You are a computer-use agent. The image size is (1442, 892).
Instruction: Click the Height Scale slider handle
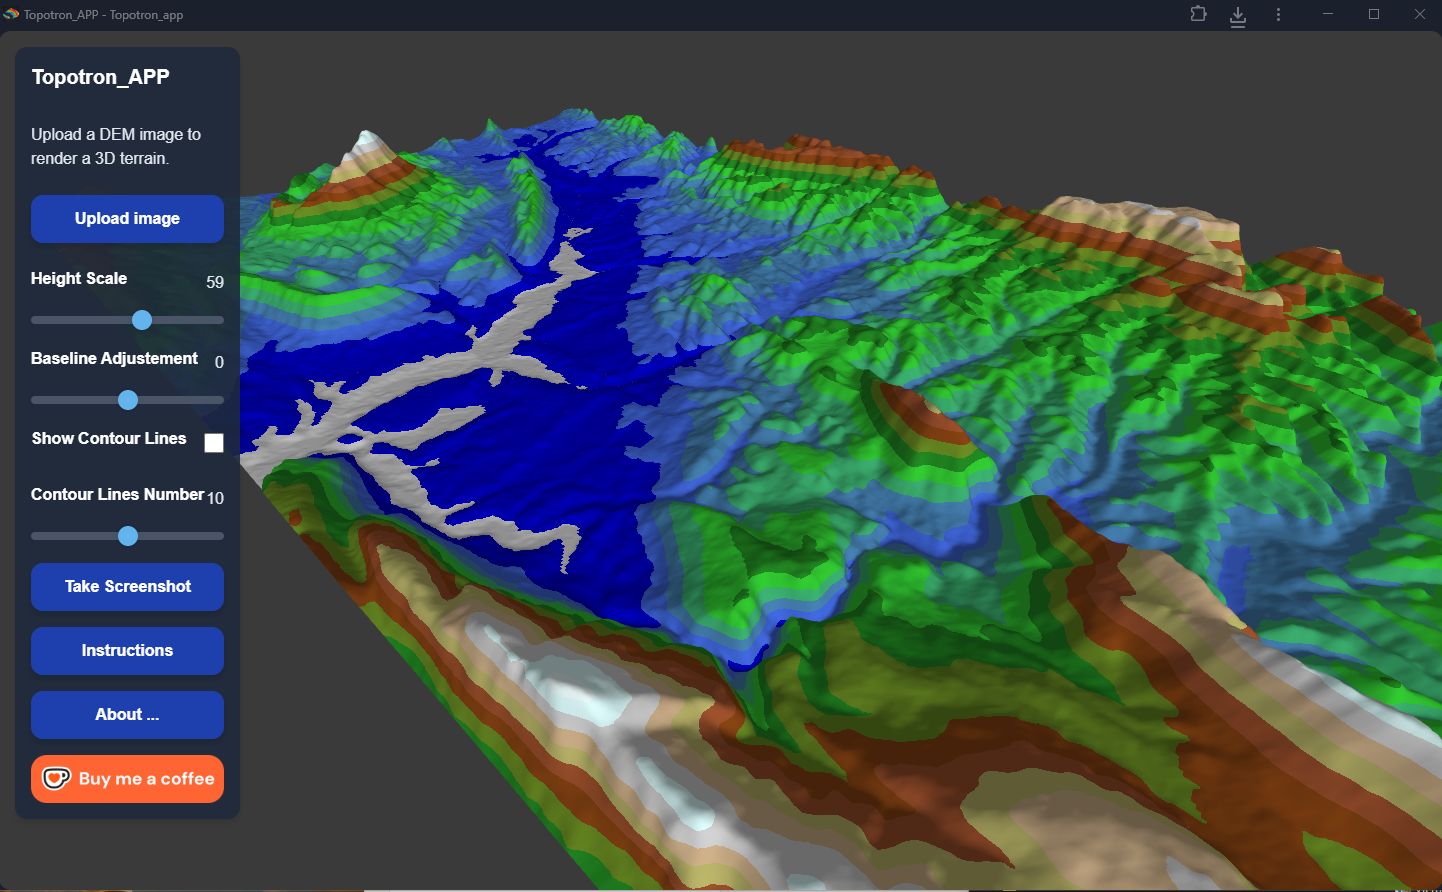pos(142,320)
